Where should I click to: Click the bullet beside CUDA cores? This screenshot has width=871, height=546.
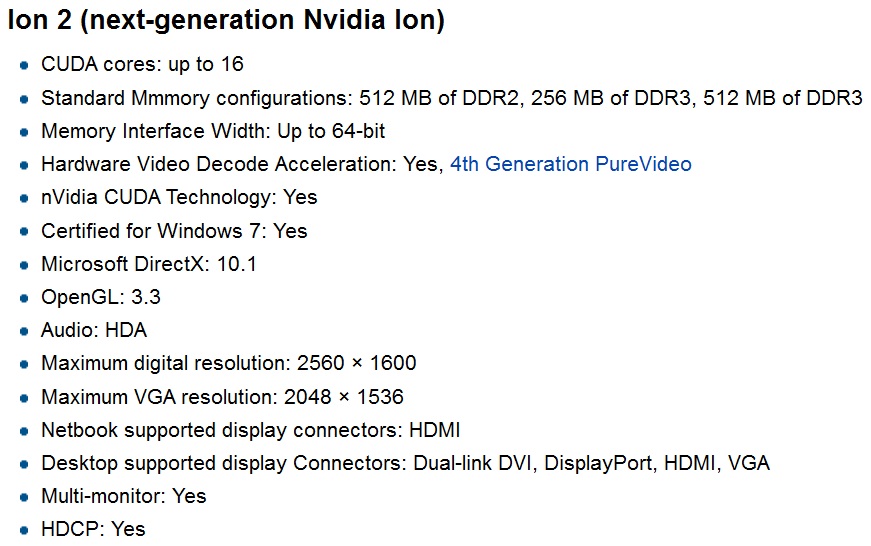click(24, 66)
